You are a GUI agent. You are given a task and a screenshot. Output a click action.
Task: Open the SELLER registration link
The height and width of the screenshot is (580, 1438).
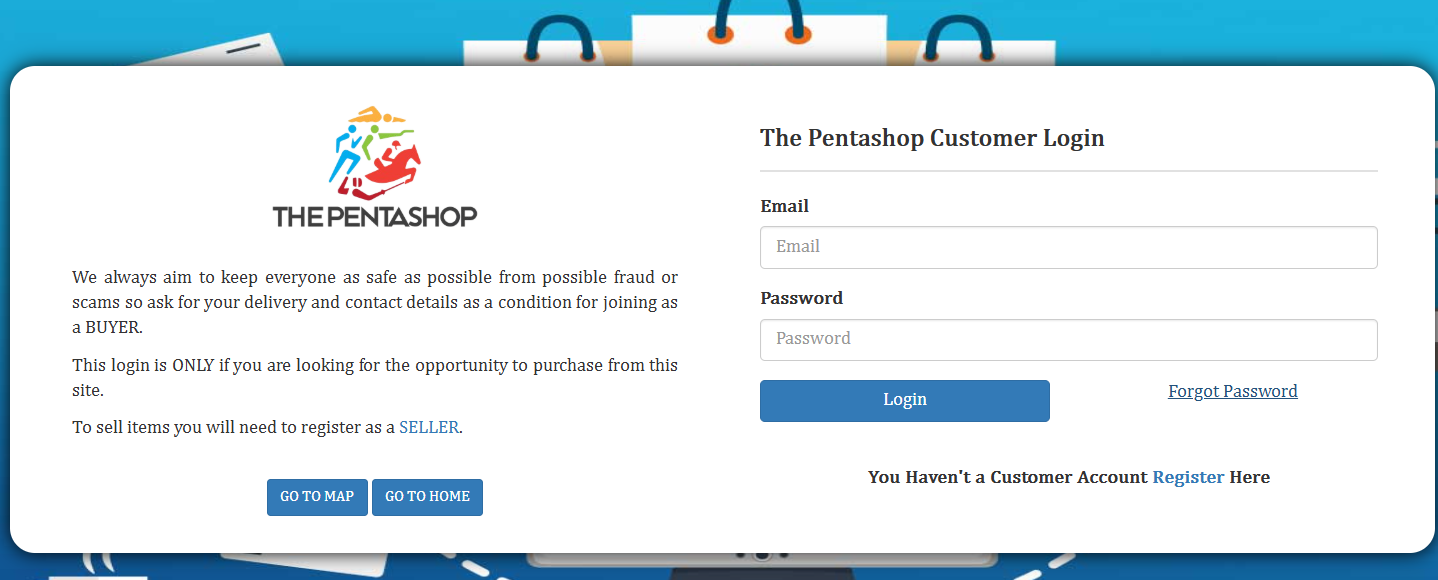pos(429,427)
